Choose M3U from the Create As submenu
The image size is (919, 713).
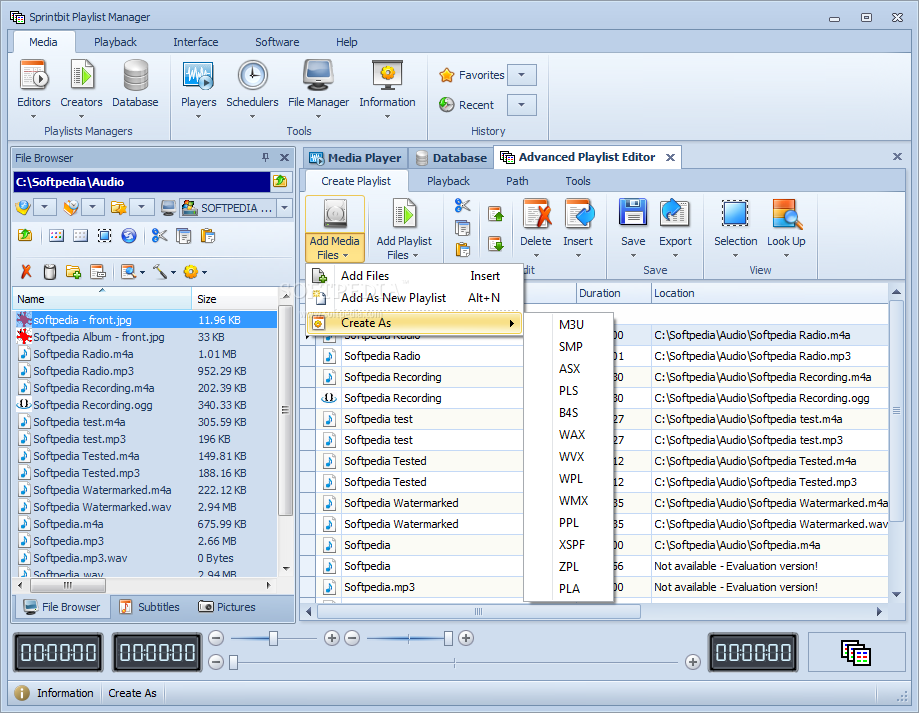coord(571,325)
